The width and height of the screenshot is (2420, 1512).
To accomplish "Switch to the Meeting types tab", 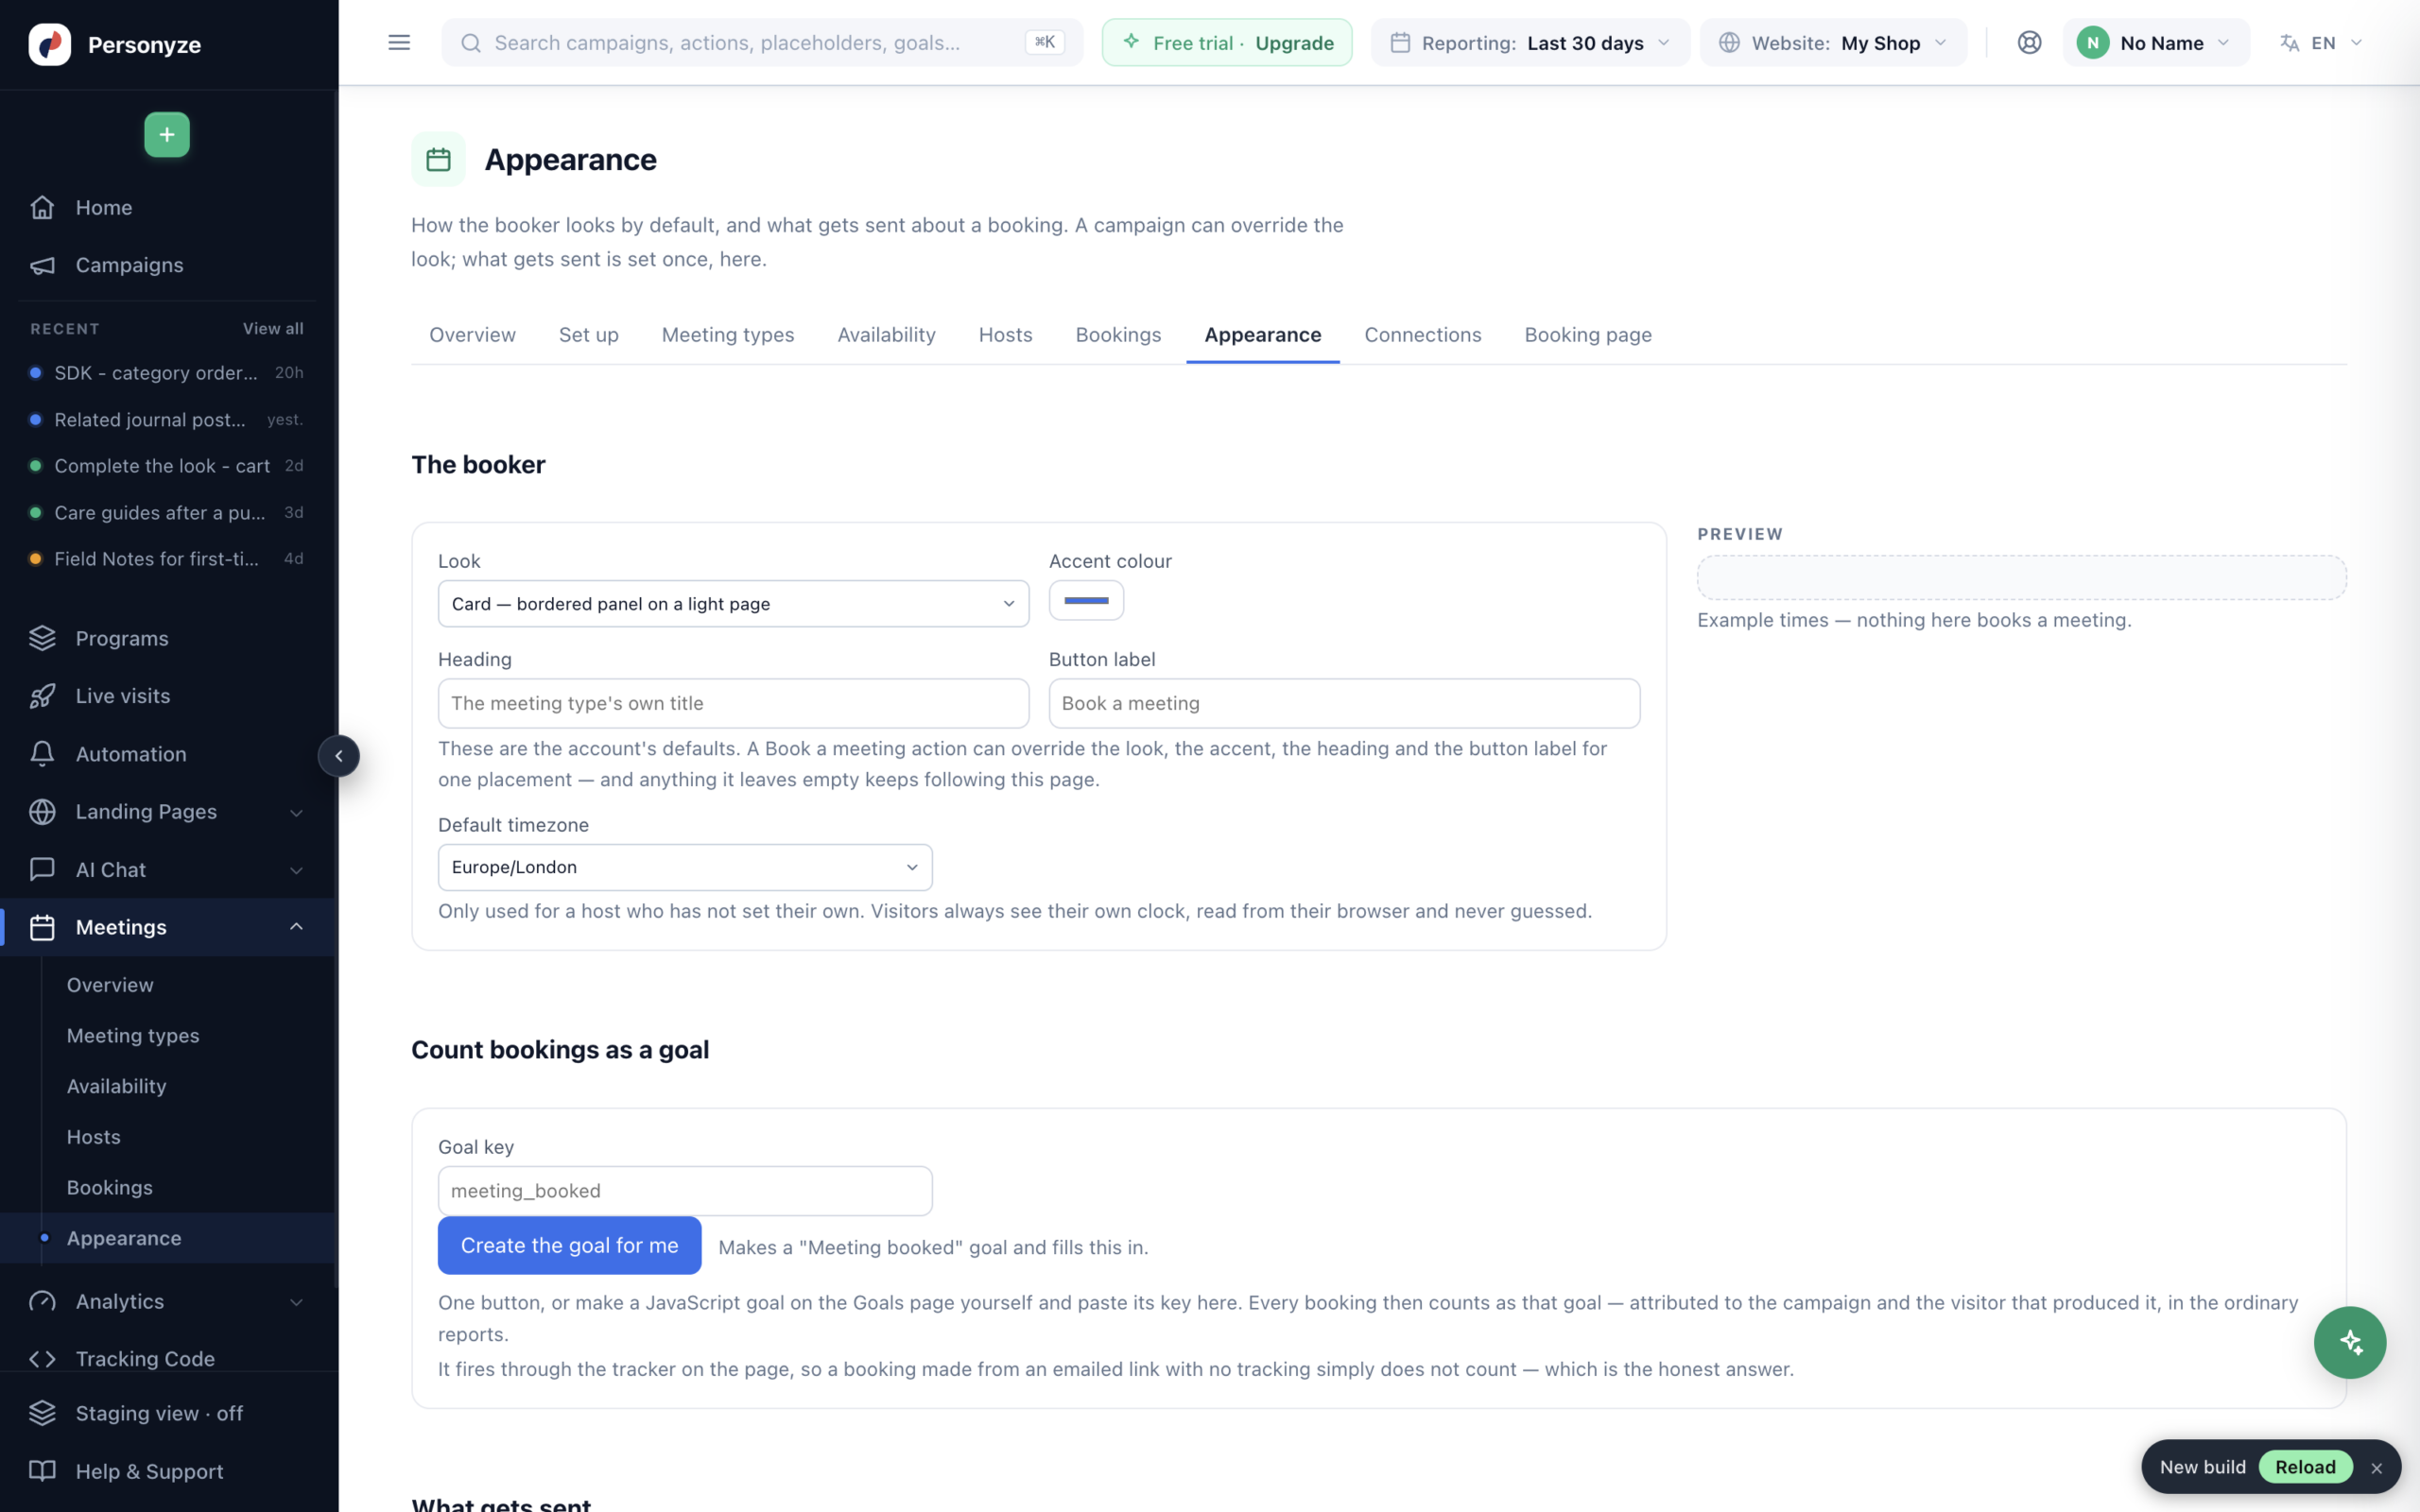I will point(728,335).
